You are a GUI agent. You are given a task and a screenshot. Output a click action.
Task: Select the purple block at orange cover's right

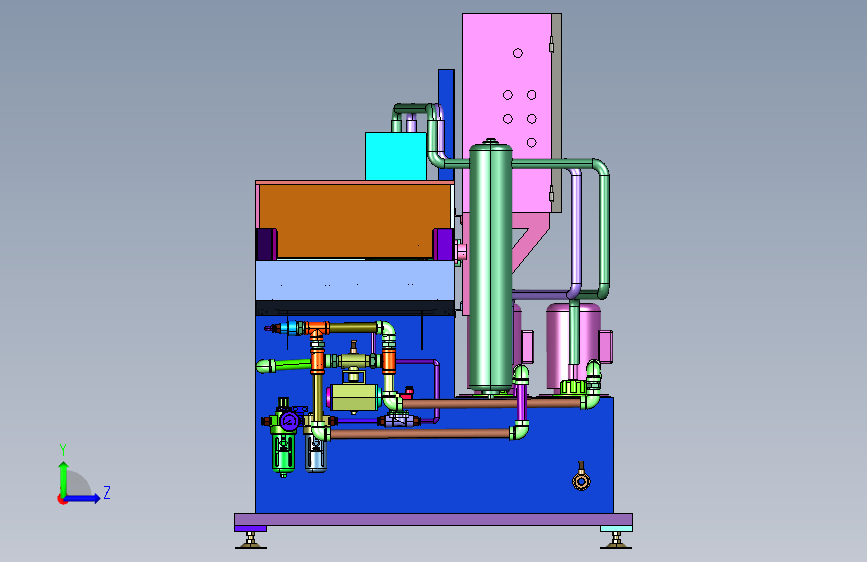[x=443, y=244]
